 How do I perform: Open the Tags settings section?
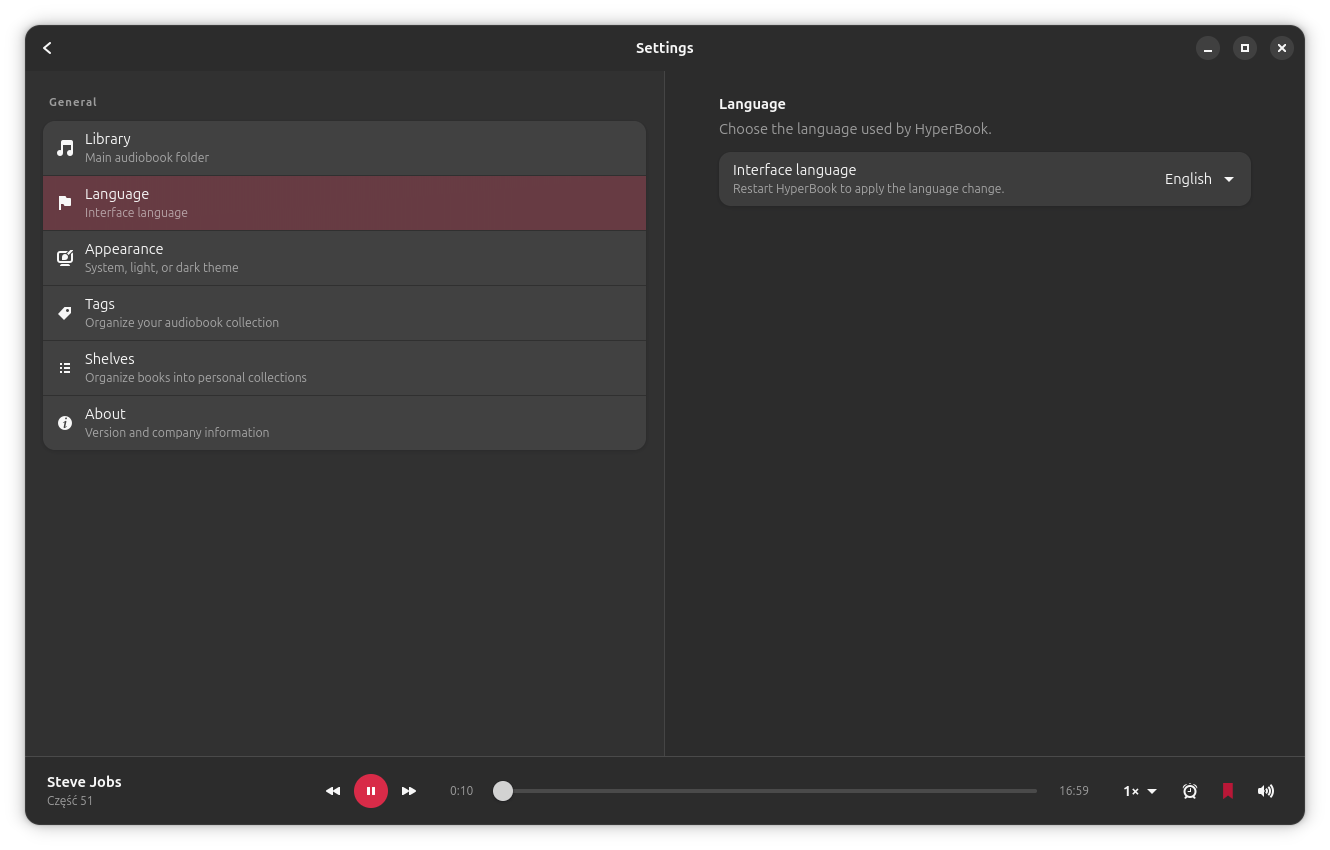pos(344,313)
